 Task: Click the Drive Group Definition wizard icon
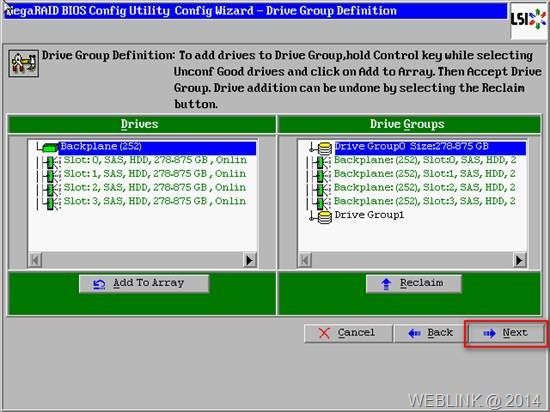click(x=24, y=63)
